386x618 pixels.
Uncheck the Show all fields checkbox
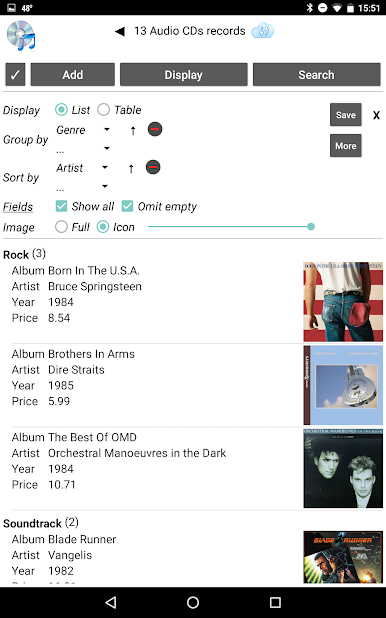point(62,206)
